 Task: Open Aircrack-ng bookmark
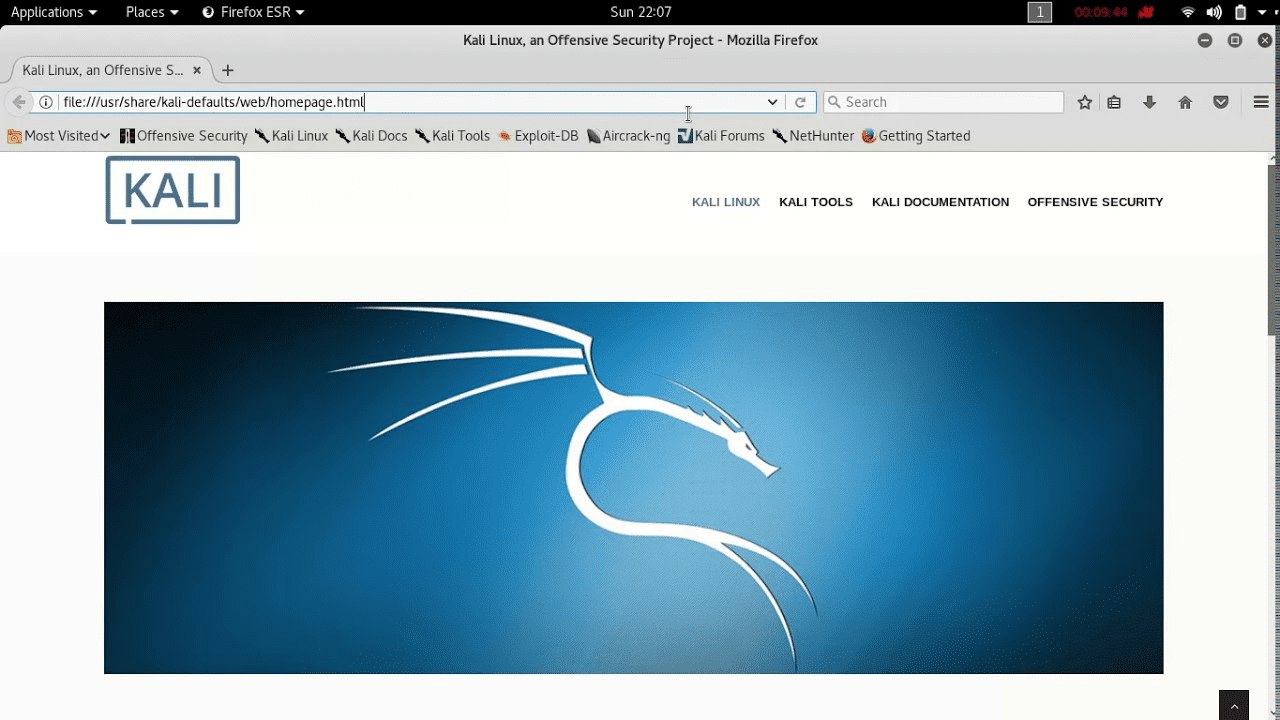click(628, 136)
